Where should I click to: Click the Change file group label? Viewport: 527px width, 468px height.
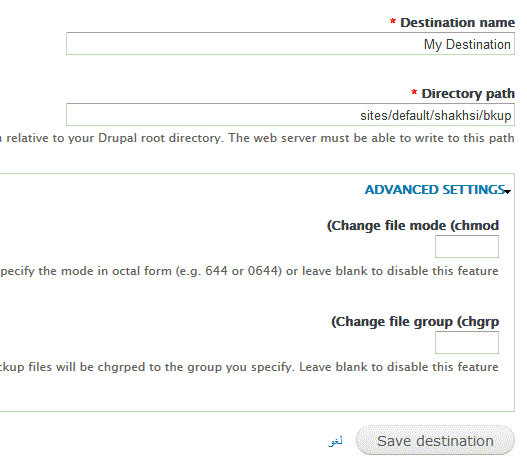[x=415, y=322]
